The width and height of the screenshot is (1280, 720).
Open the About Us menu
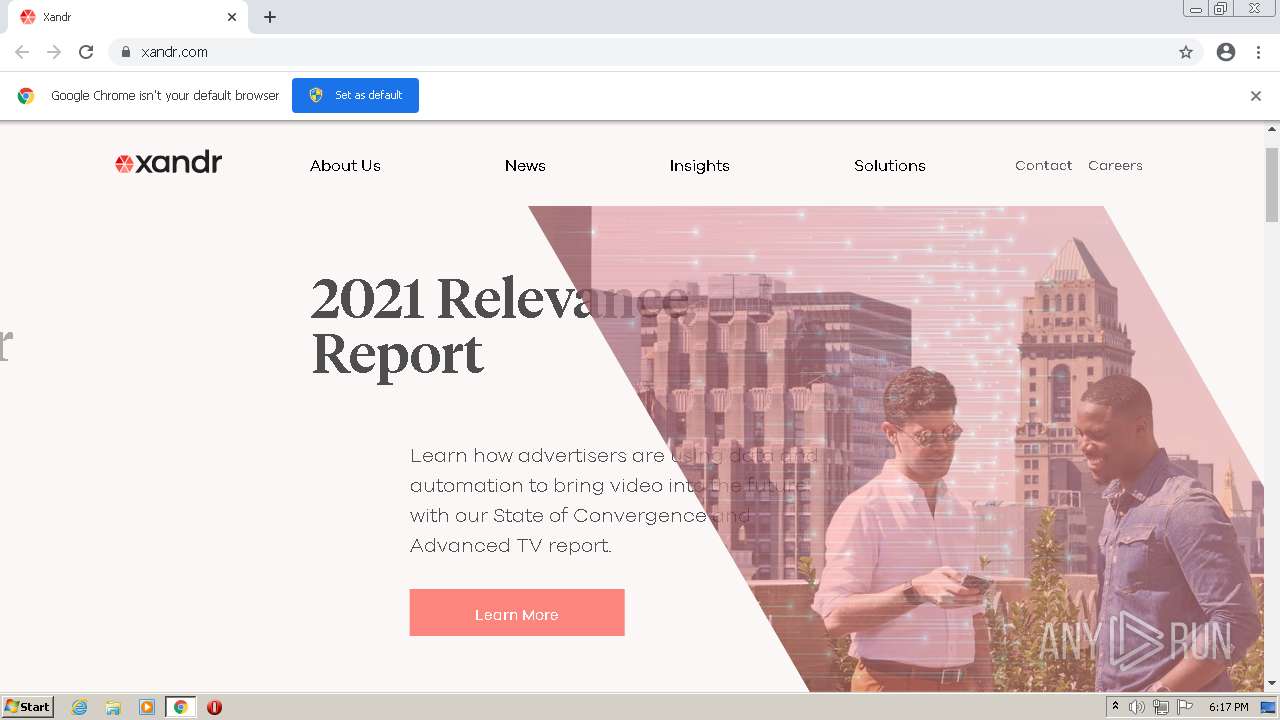point(345,166)
